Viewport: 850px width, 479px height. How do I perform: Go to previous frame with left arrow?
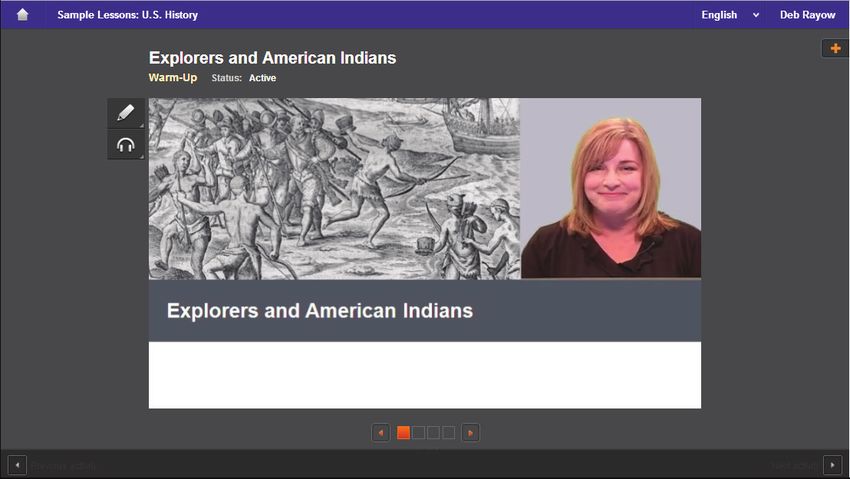tap(381, 433)
